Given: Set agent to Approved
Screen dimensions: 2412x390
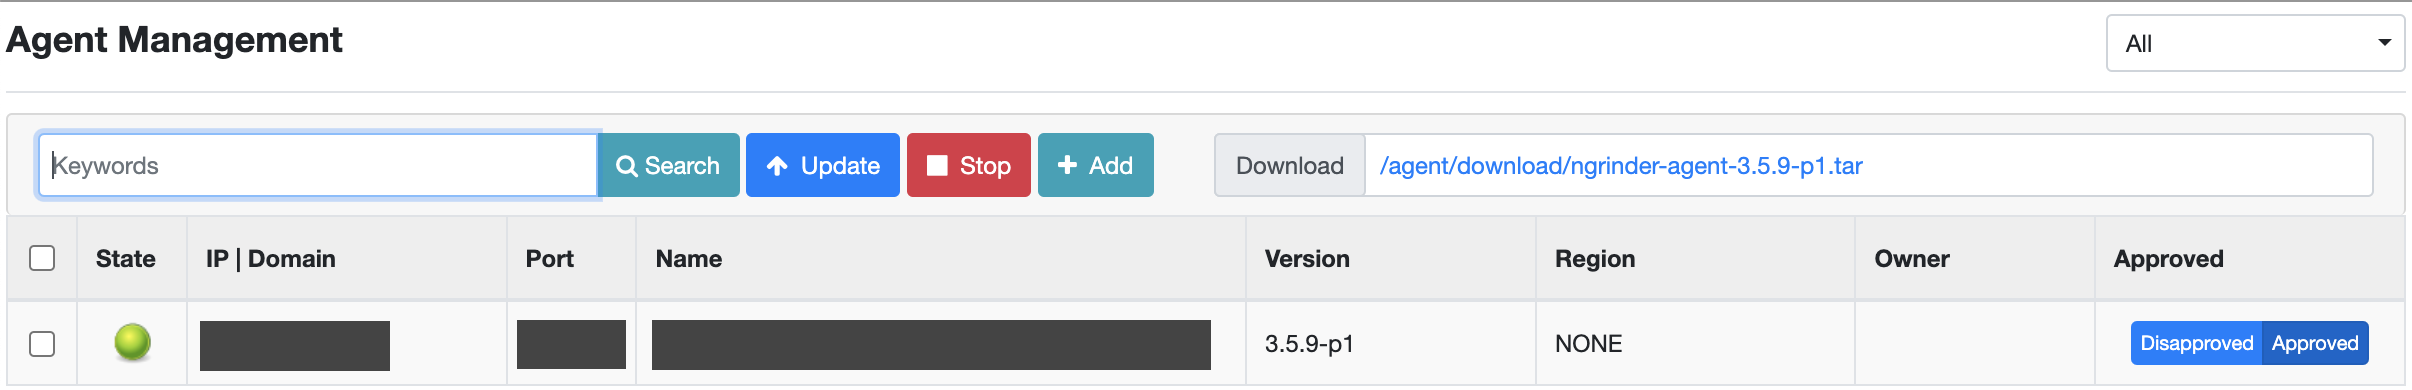Looking at the screenshot, I should click(x=2315, y=343).
